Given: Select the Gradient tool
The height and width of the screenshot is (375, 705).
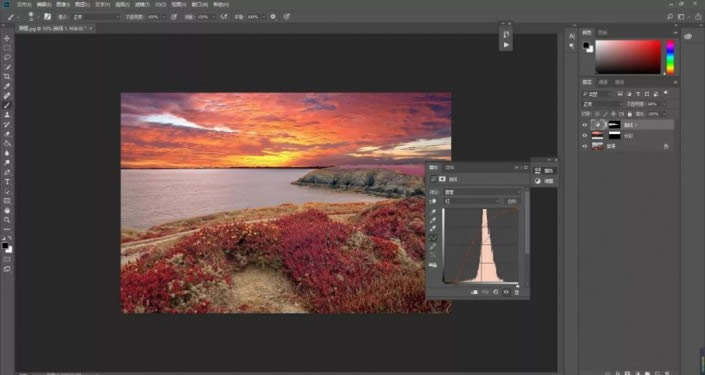Looking at the screenshot, I should pyautogui.click(x=7, y=143).
